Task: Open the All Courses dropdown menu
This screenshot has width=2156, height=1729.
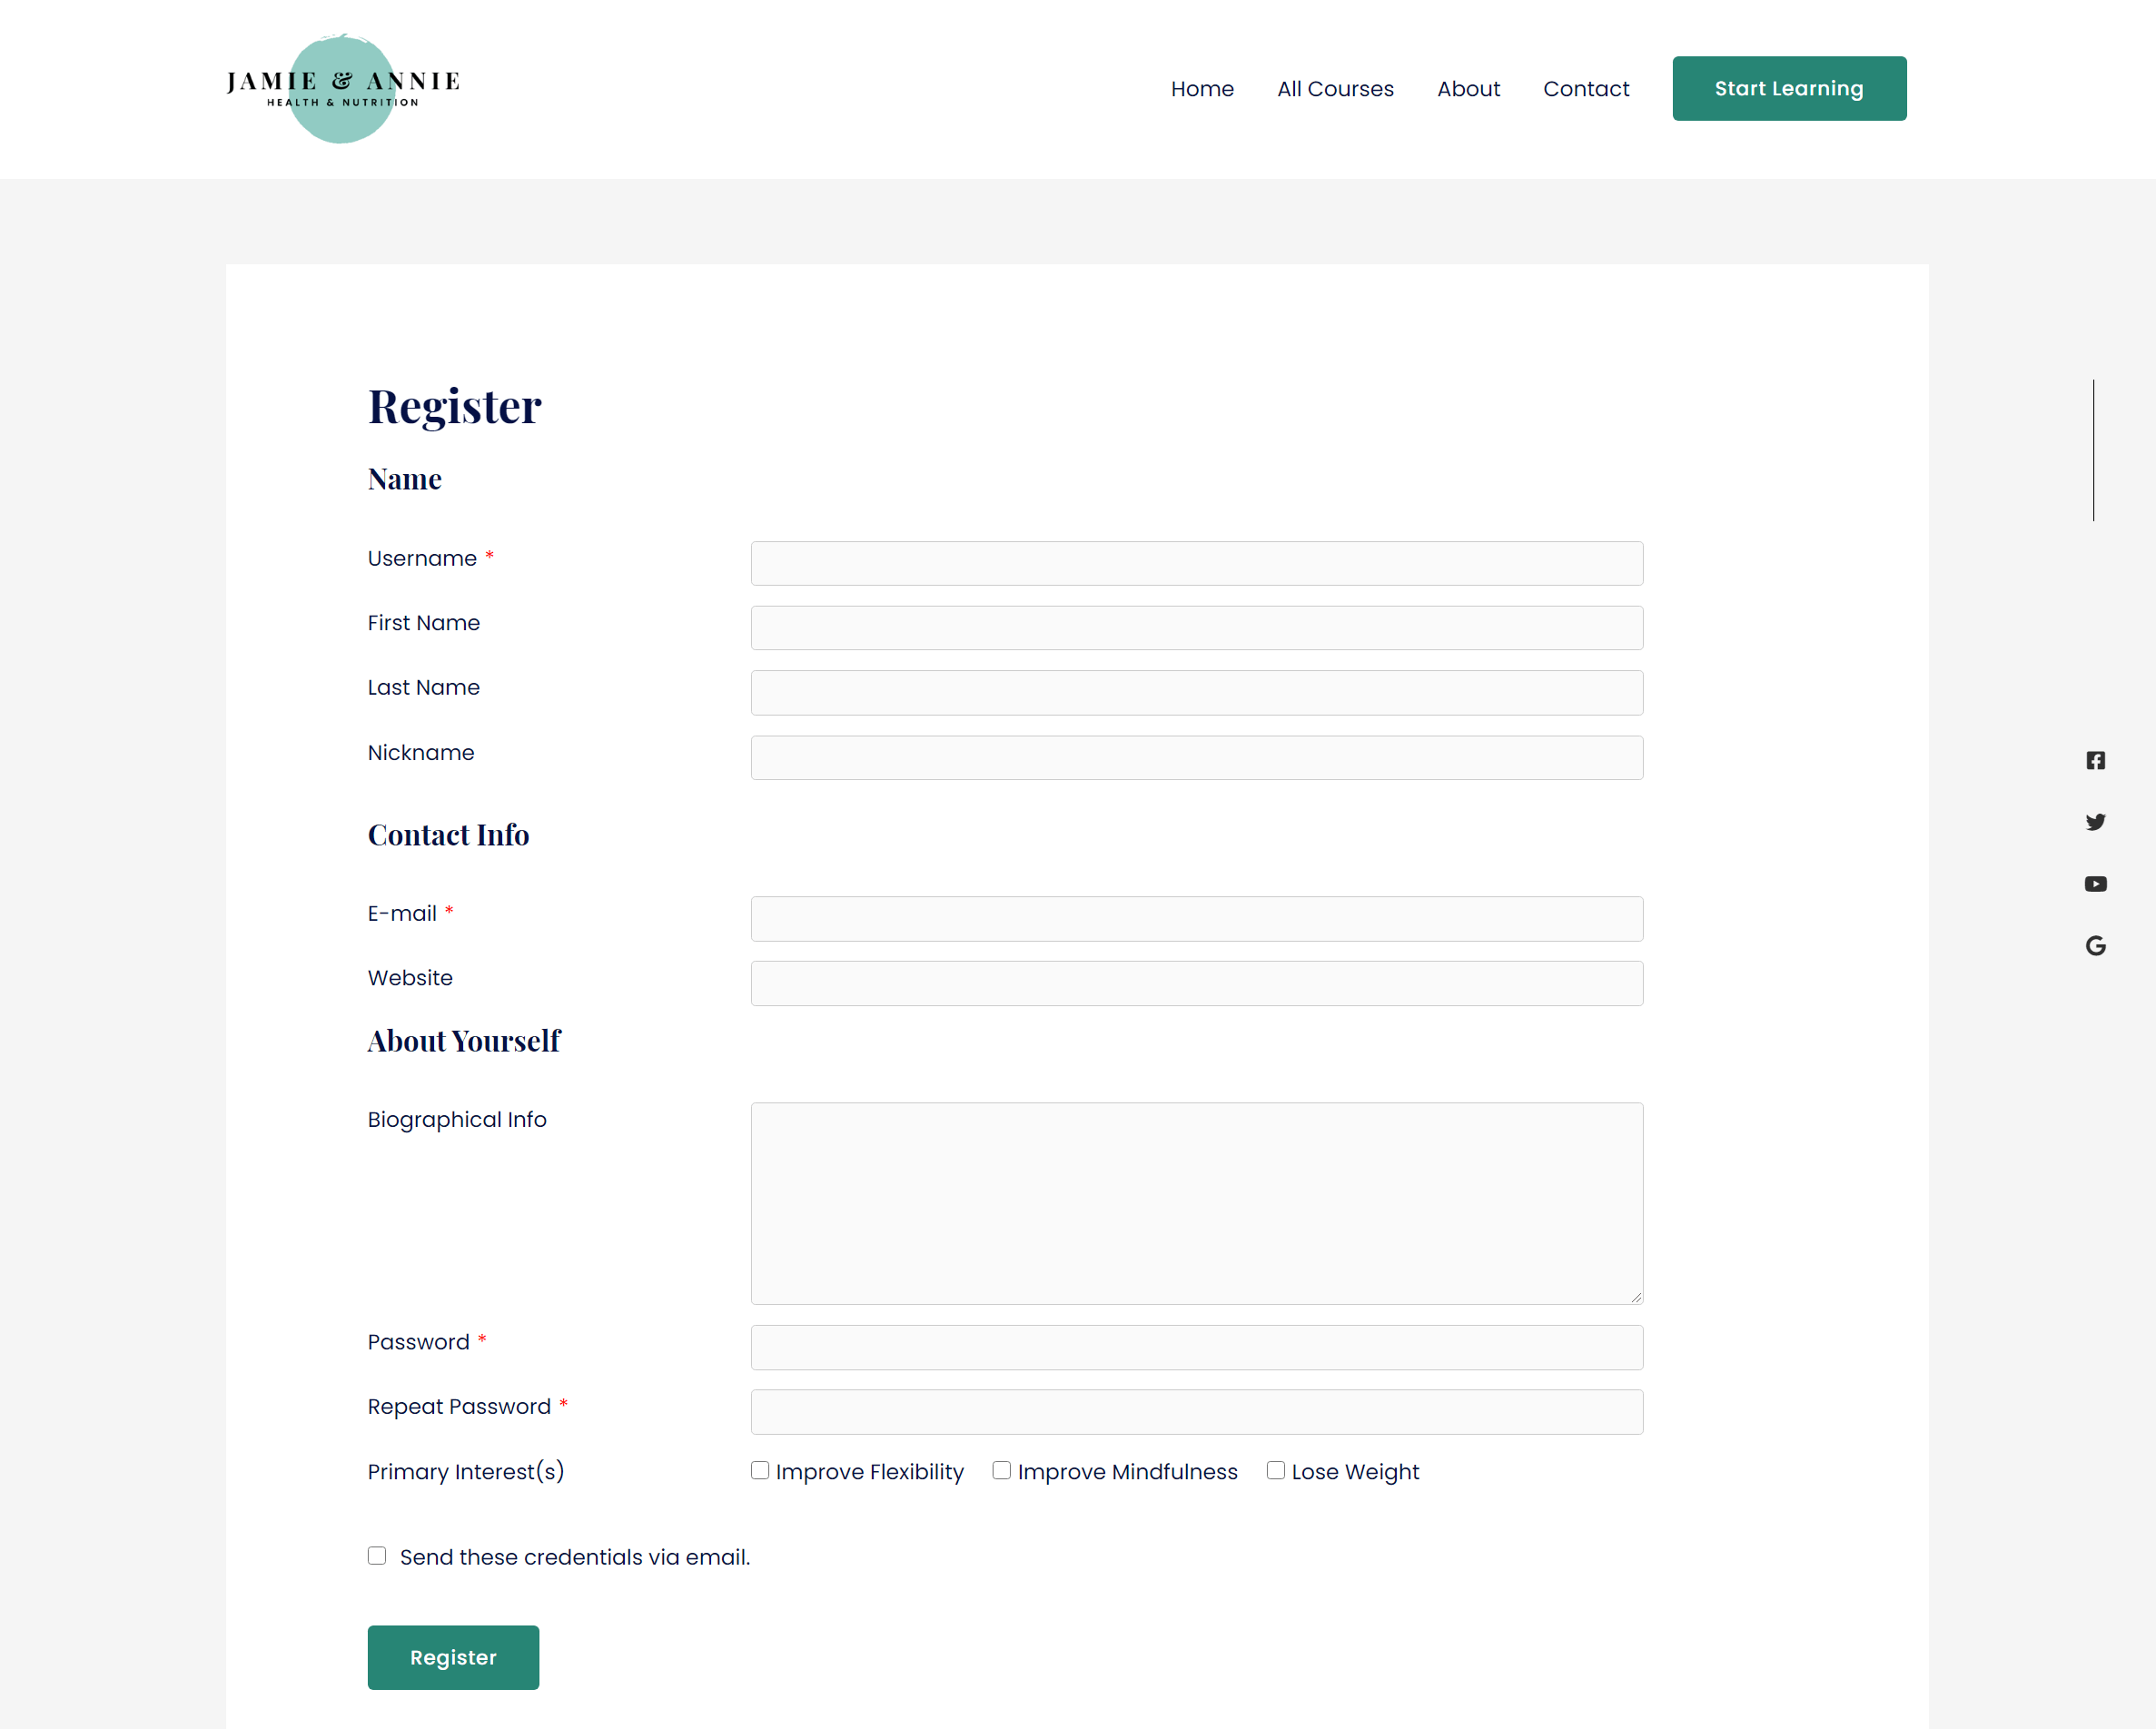Action: click(1336, 88)
